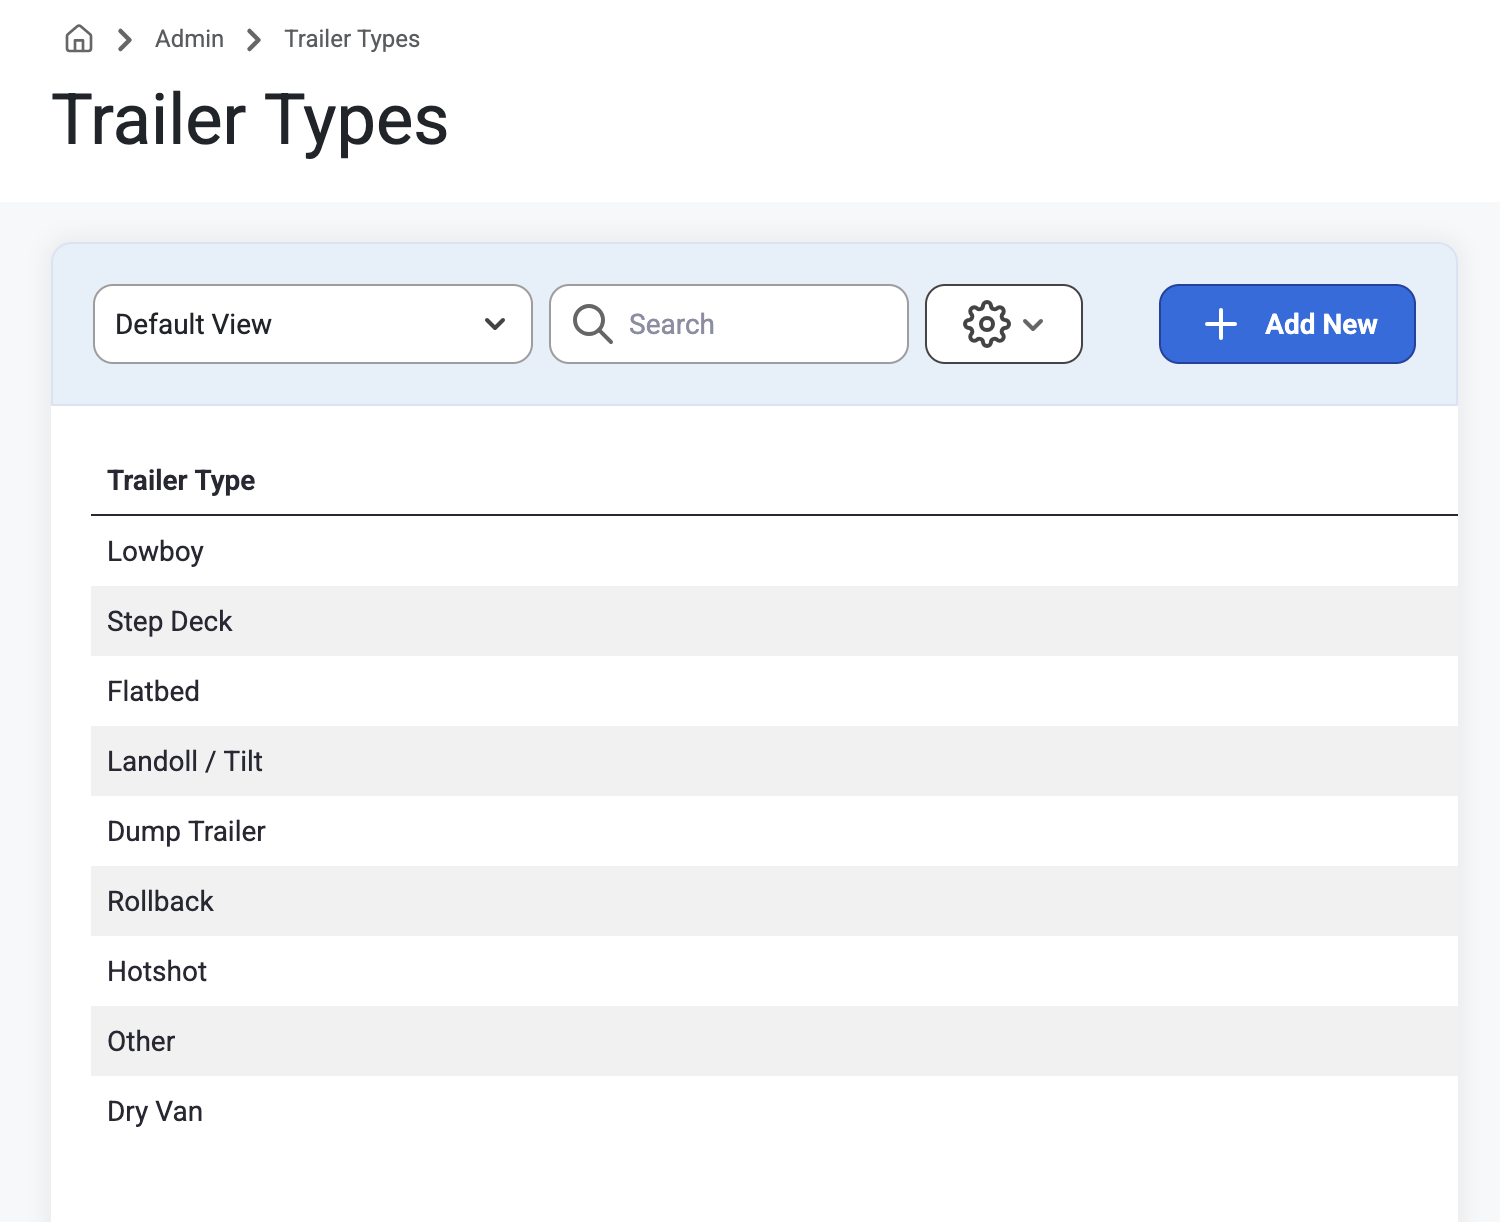Open the Default View dropdown
Screen dimensions: 1500x1222
click(313, 324)
